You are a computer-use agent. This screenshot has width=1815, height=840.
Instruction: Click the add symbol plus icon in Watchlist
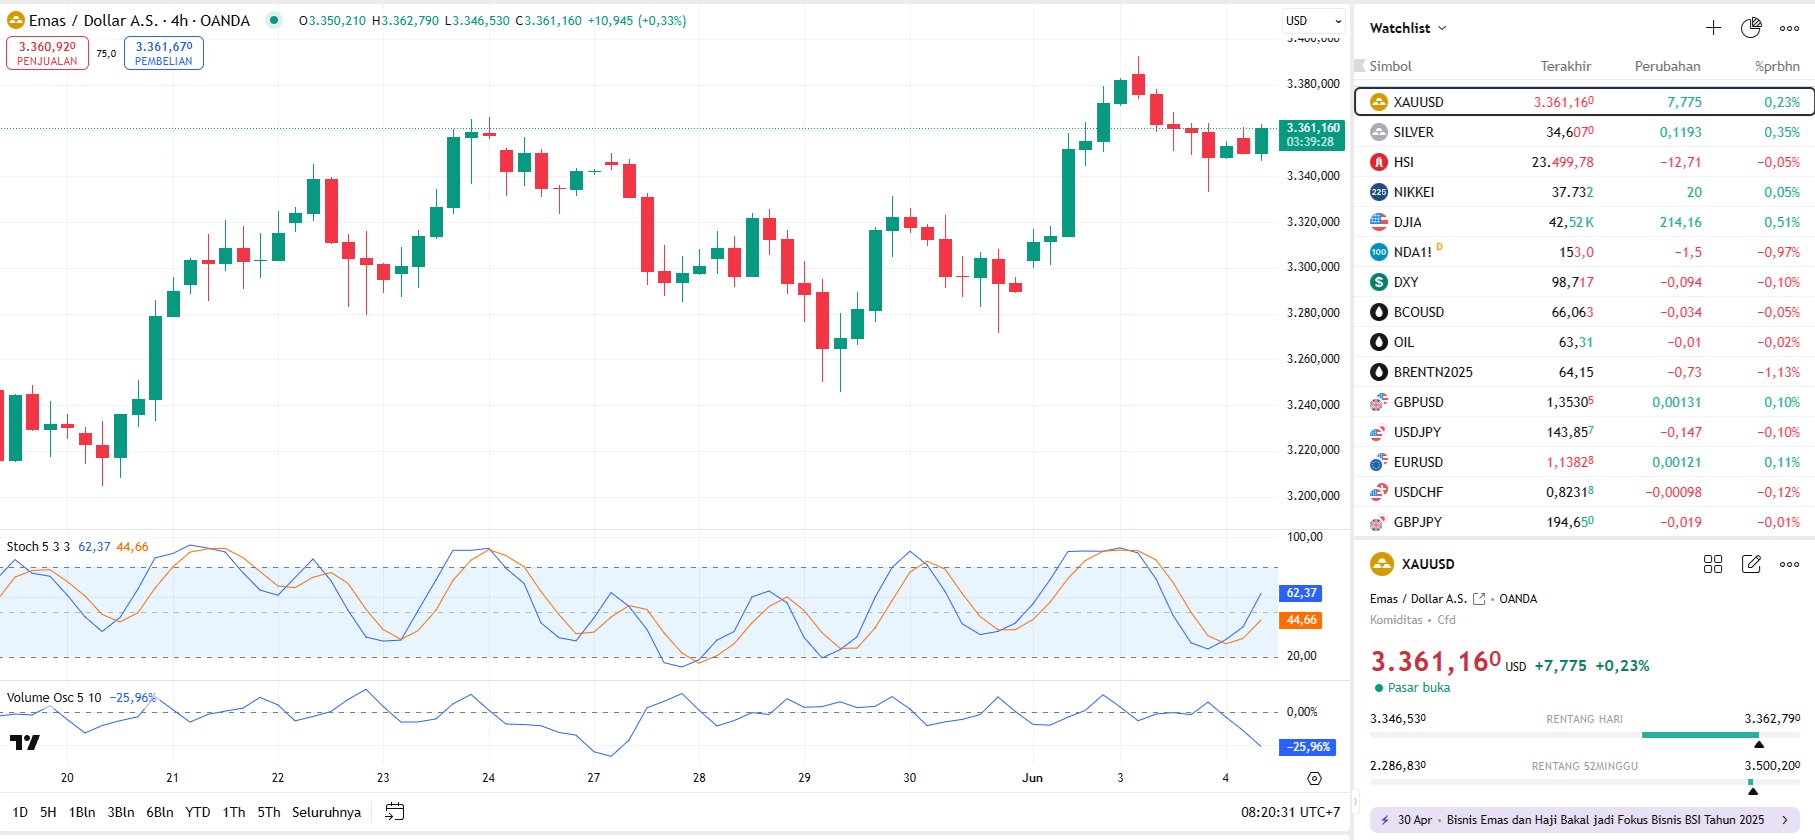1713,28
